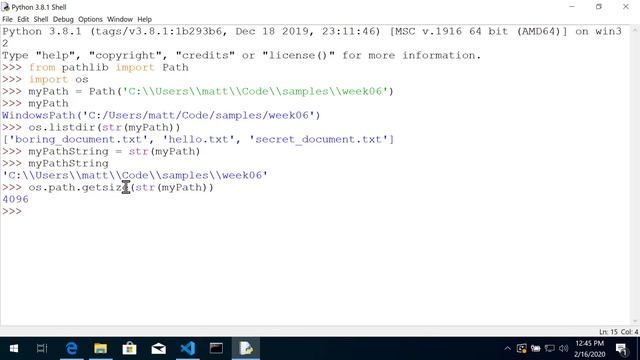Open the Window menu

tap(120, 19)
